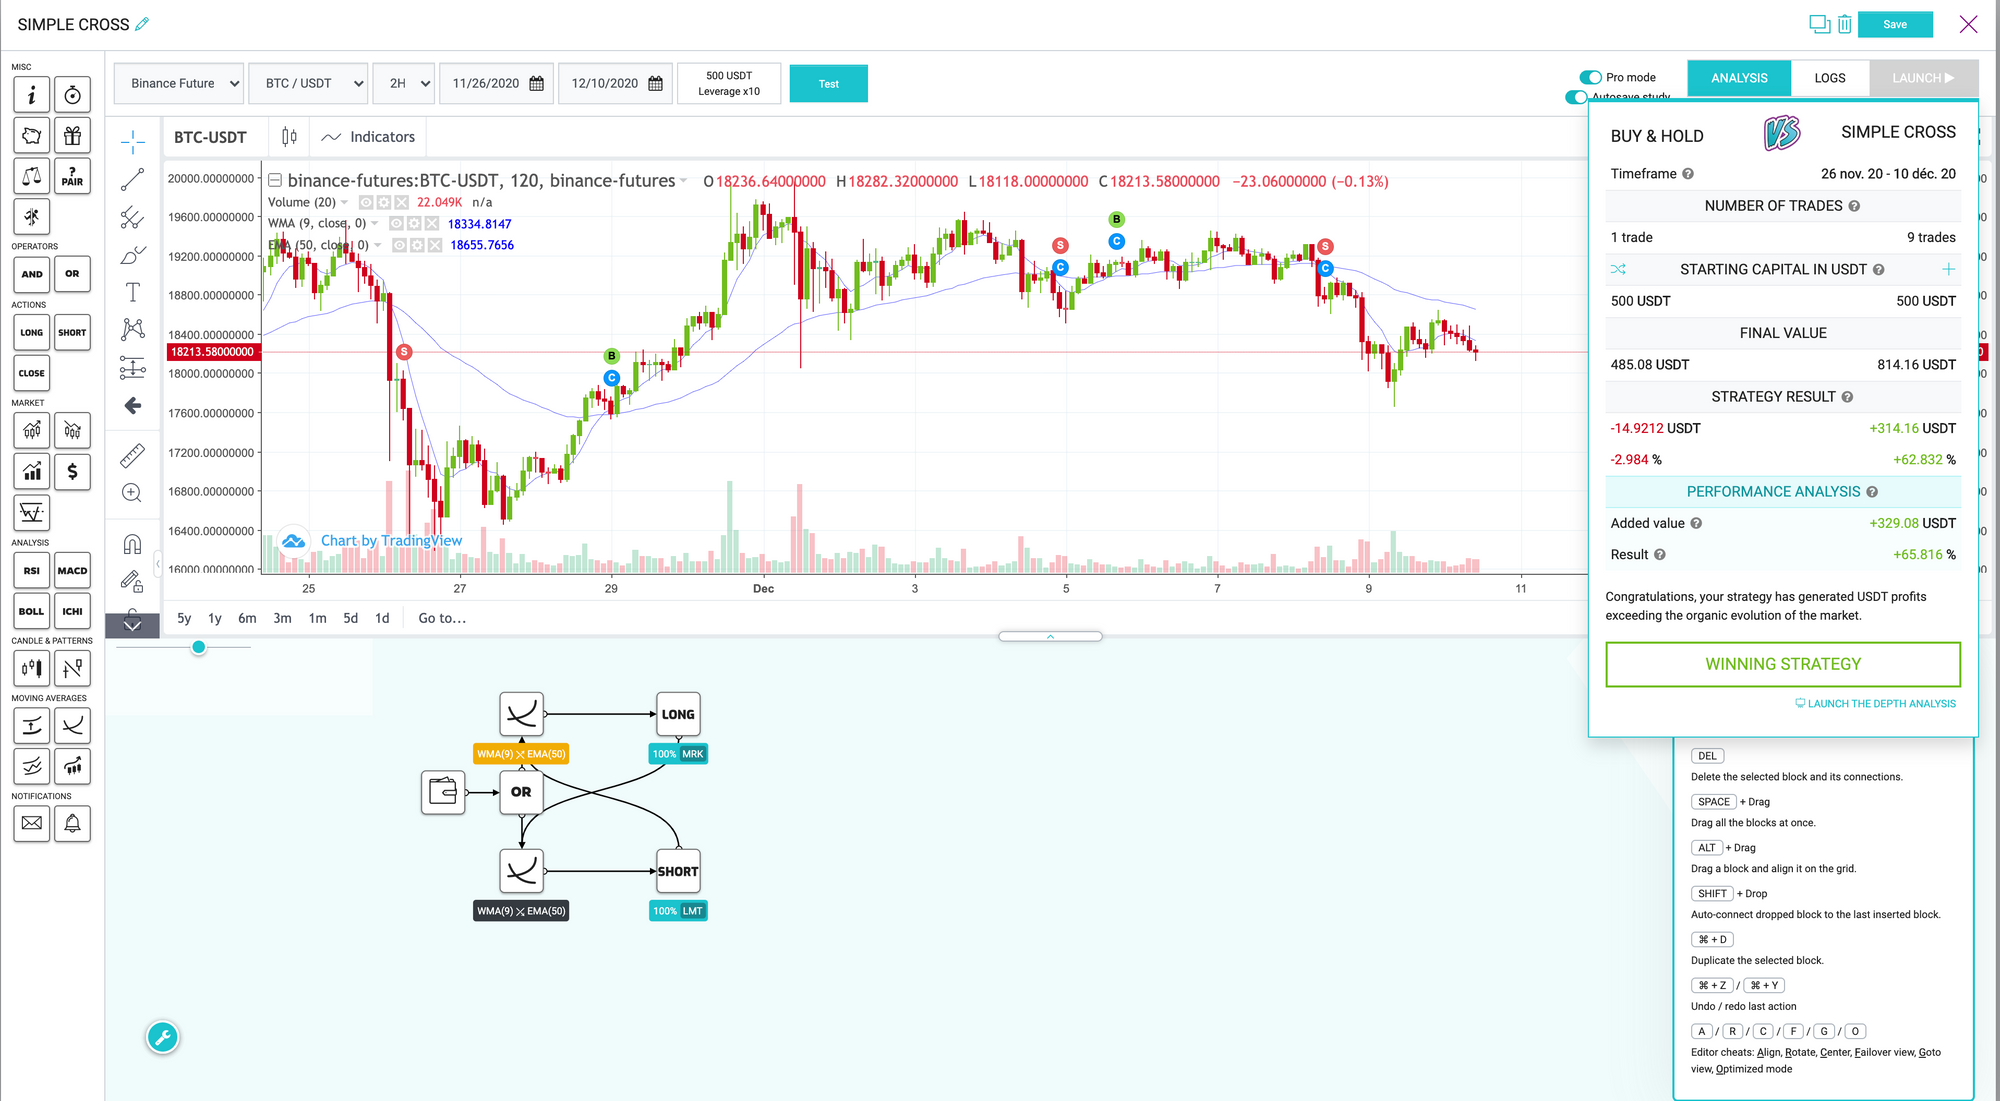This screenshot has height=1101, width=2000.
Task: Hide the Volume (20) indicator
Action: (x=366, y=203)
